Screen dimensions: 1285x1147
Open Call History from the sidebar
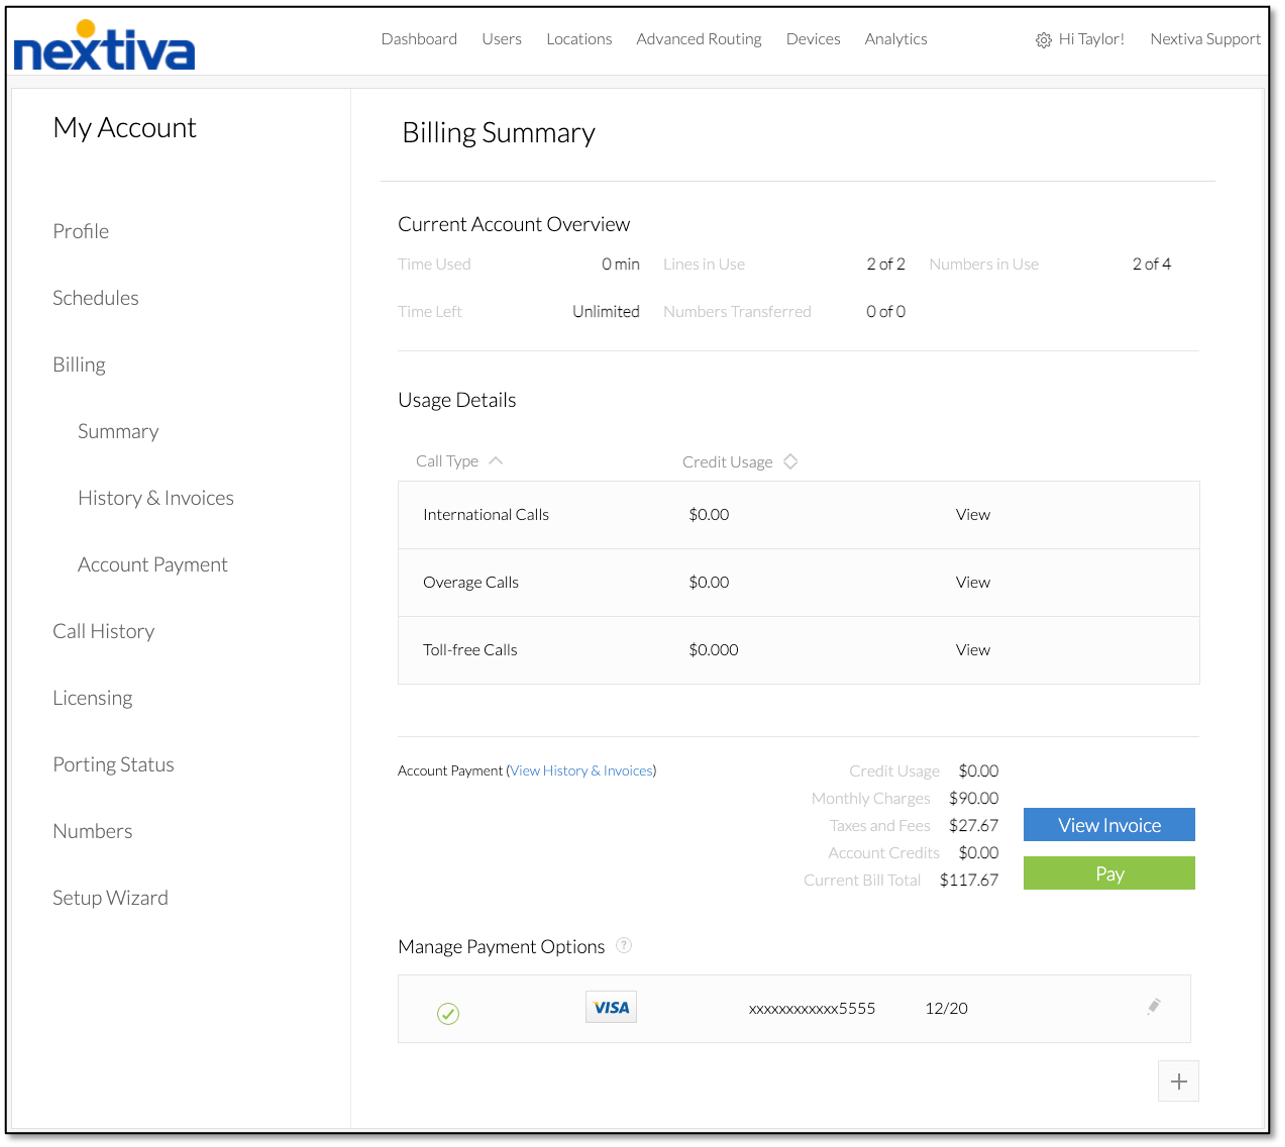click(104, 631)
